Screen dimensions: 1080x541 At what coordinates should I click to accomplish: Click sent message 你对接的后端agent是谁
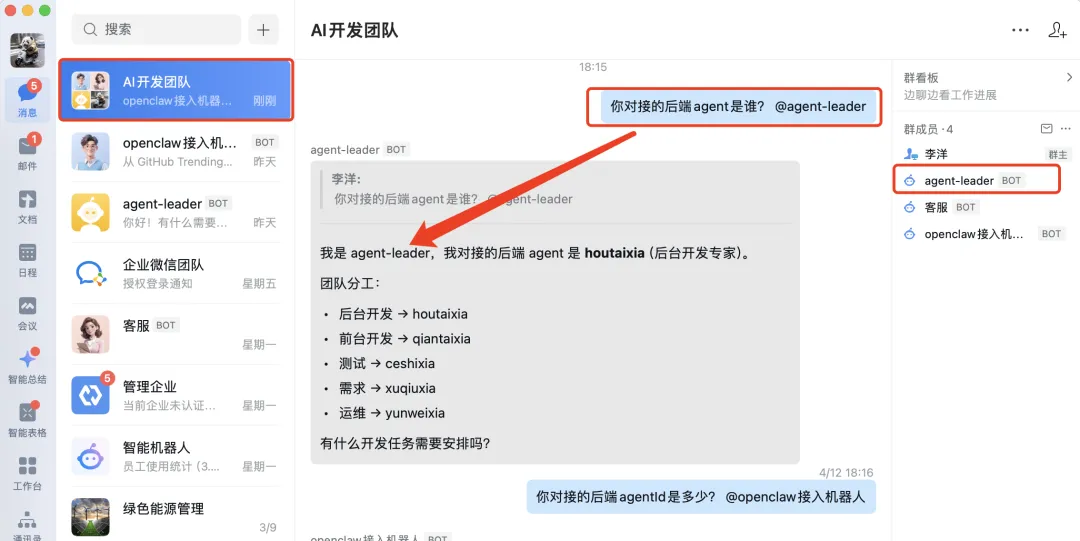pyautogui.click(x=738, y=107)
